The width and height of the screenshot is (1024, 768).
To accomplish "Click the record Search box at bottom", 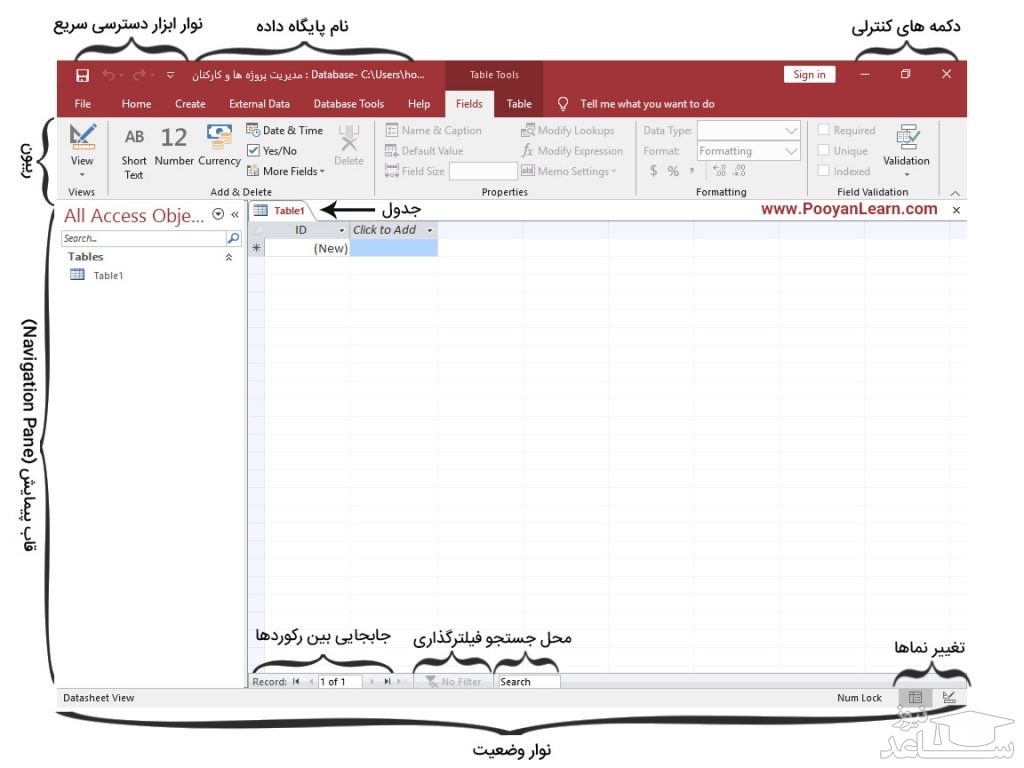I will pyautogui.click(x=527, y=682).
